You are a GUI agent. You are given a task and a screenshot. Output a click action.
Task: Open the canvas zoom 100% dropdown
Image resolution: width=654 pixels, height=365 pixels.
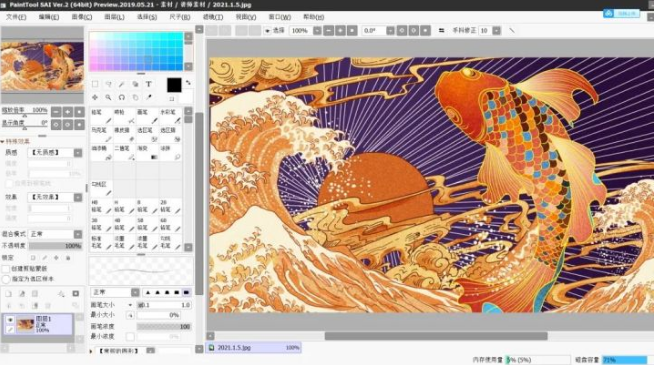point(317,30)
